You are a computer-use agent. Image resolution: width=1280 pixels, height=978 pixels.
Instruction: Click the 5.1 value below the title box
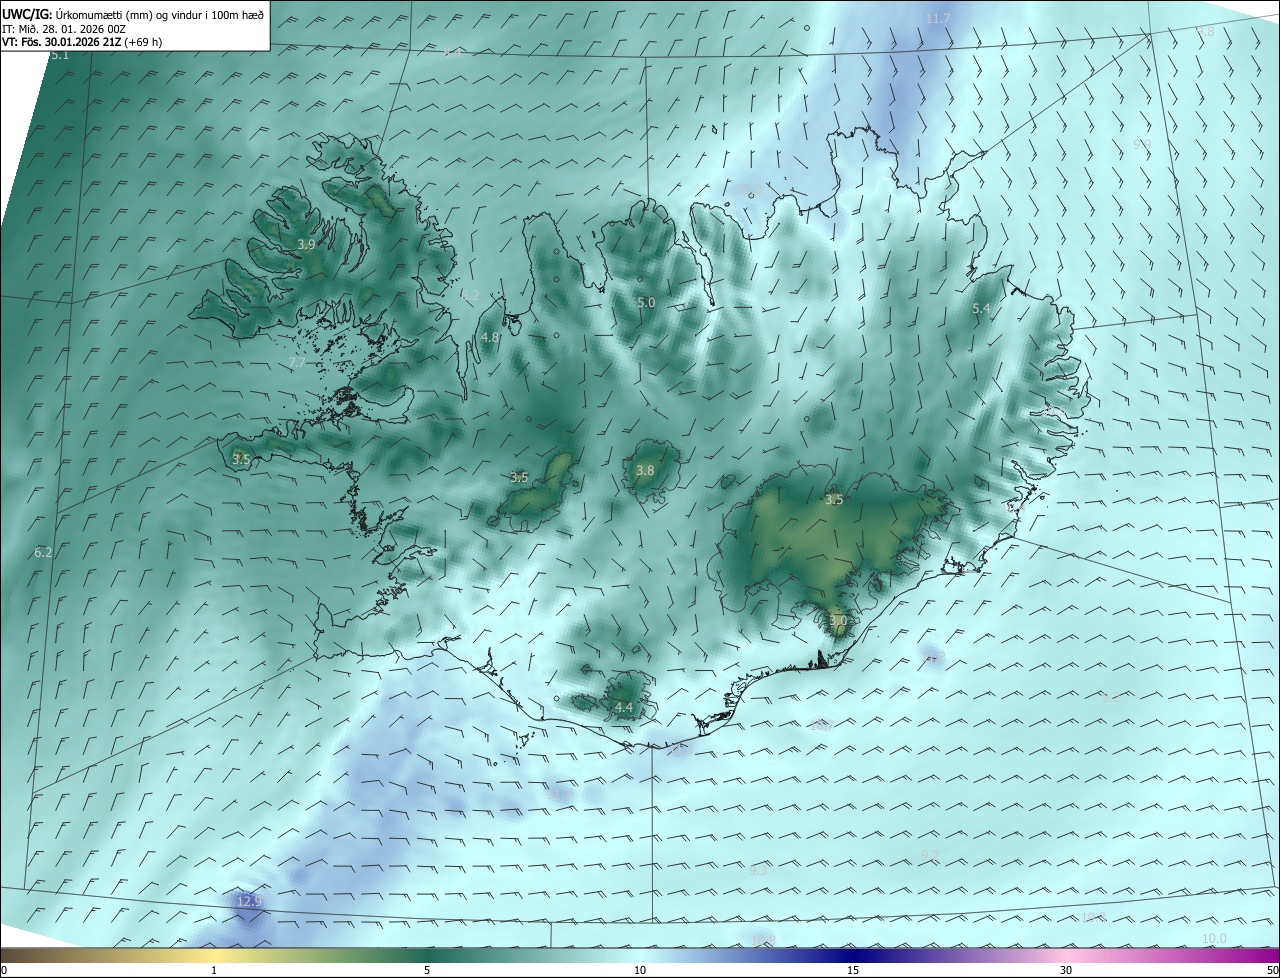[60, 55]
